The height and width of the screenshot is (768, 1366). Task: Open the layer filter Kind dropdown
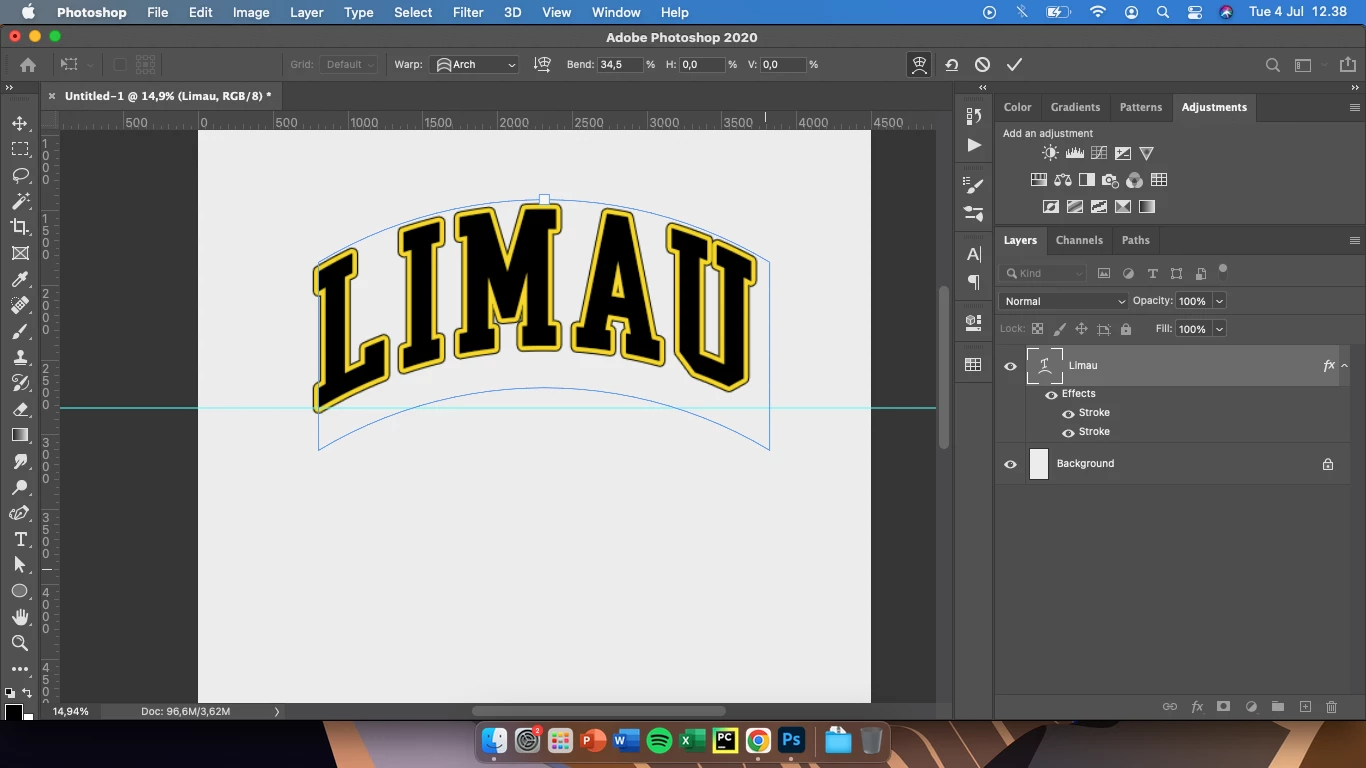pyautogui.click(x=1045, y=273)
